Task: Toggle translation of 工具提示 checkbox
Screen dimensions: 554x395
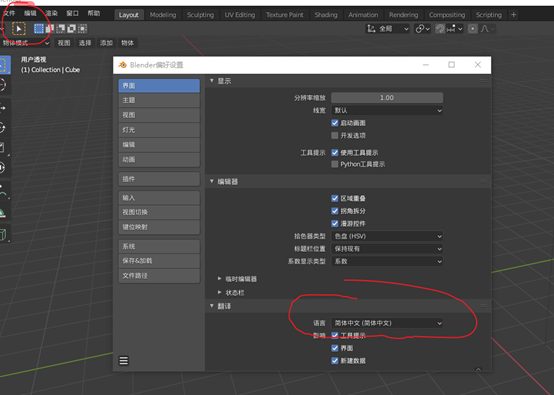Action: 335,335
